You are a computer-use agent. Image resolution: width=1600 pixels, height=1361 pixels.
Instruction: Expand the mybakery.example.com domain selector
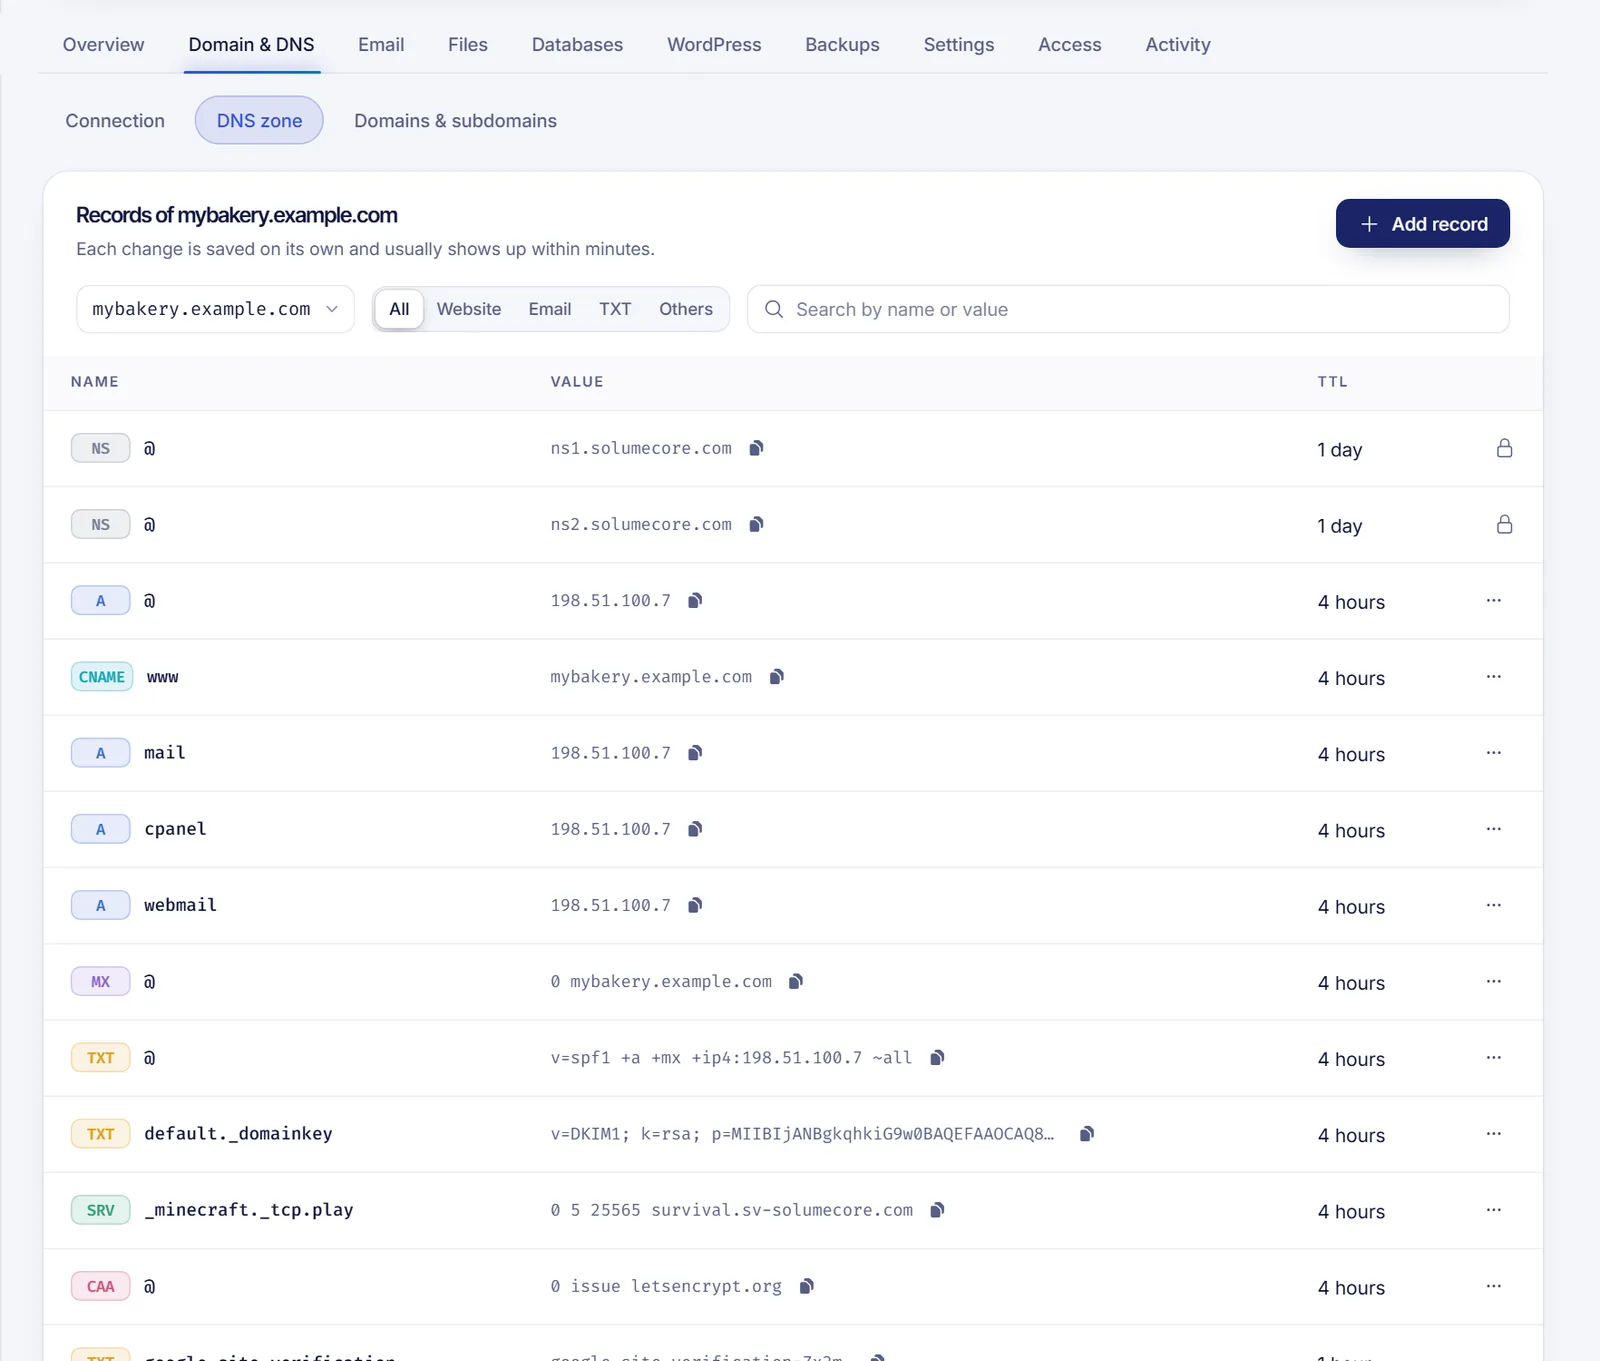tap(215, 309)
